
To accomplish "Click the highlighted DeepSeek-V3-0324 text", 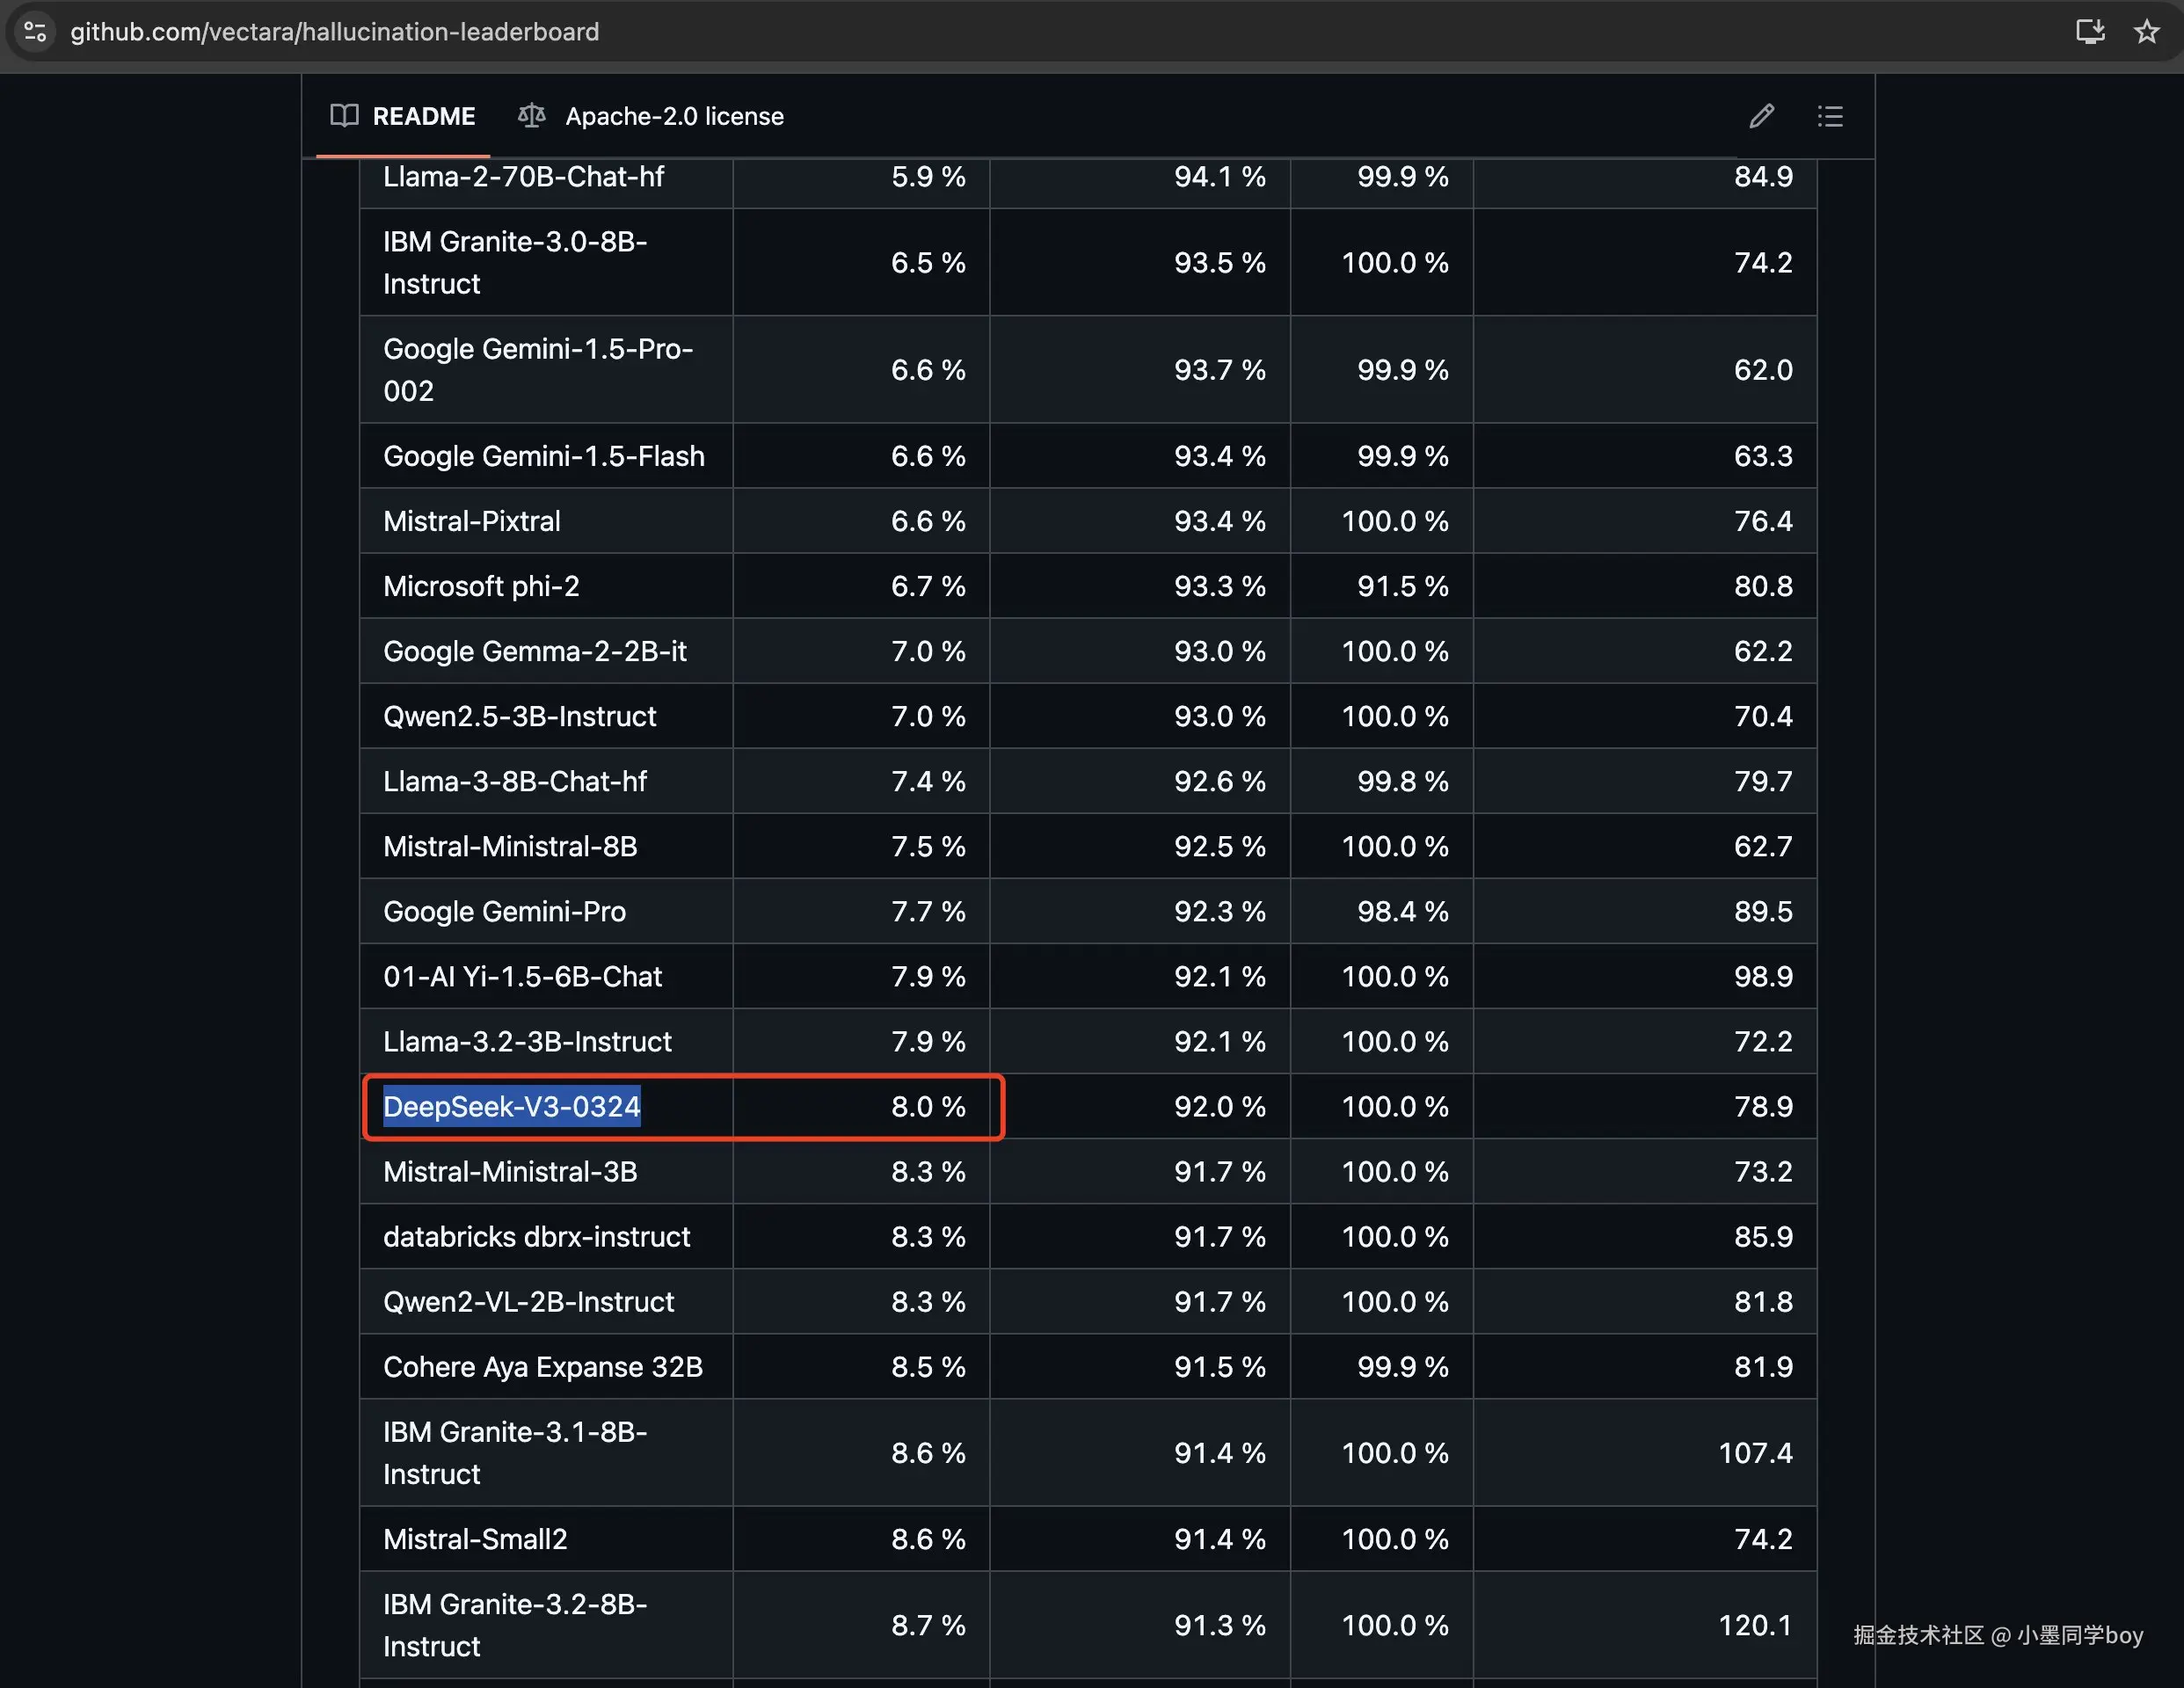I will (511, 1106).
